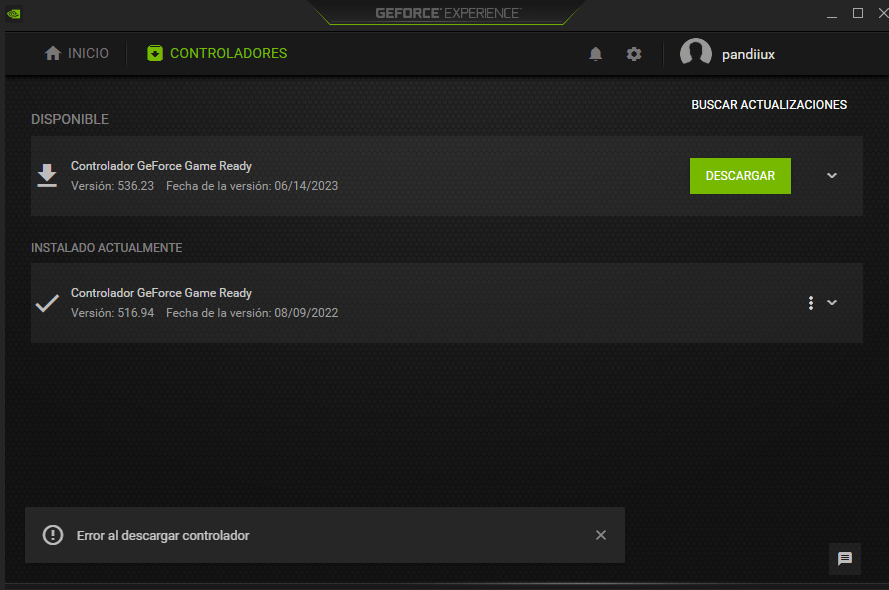This screenshot has height=590, width=889.
Task: Click the NVIDIA logo in title bar
Action: tap(14, 14)
